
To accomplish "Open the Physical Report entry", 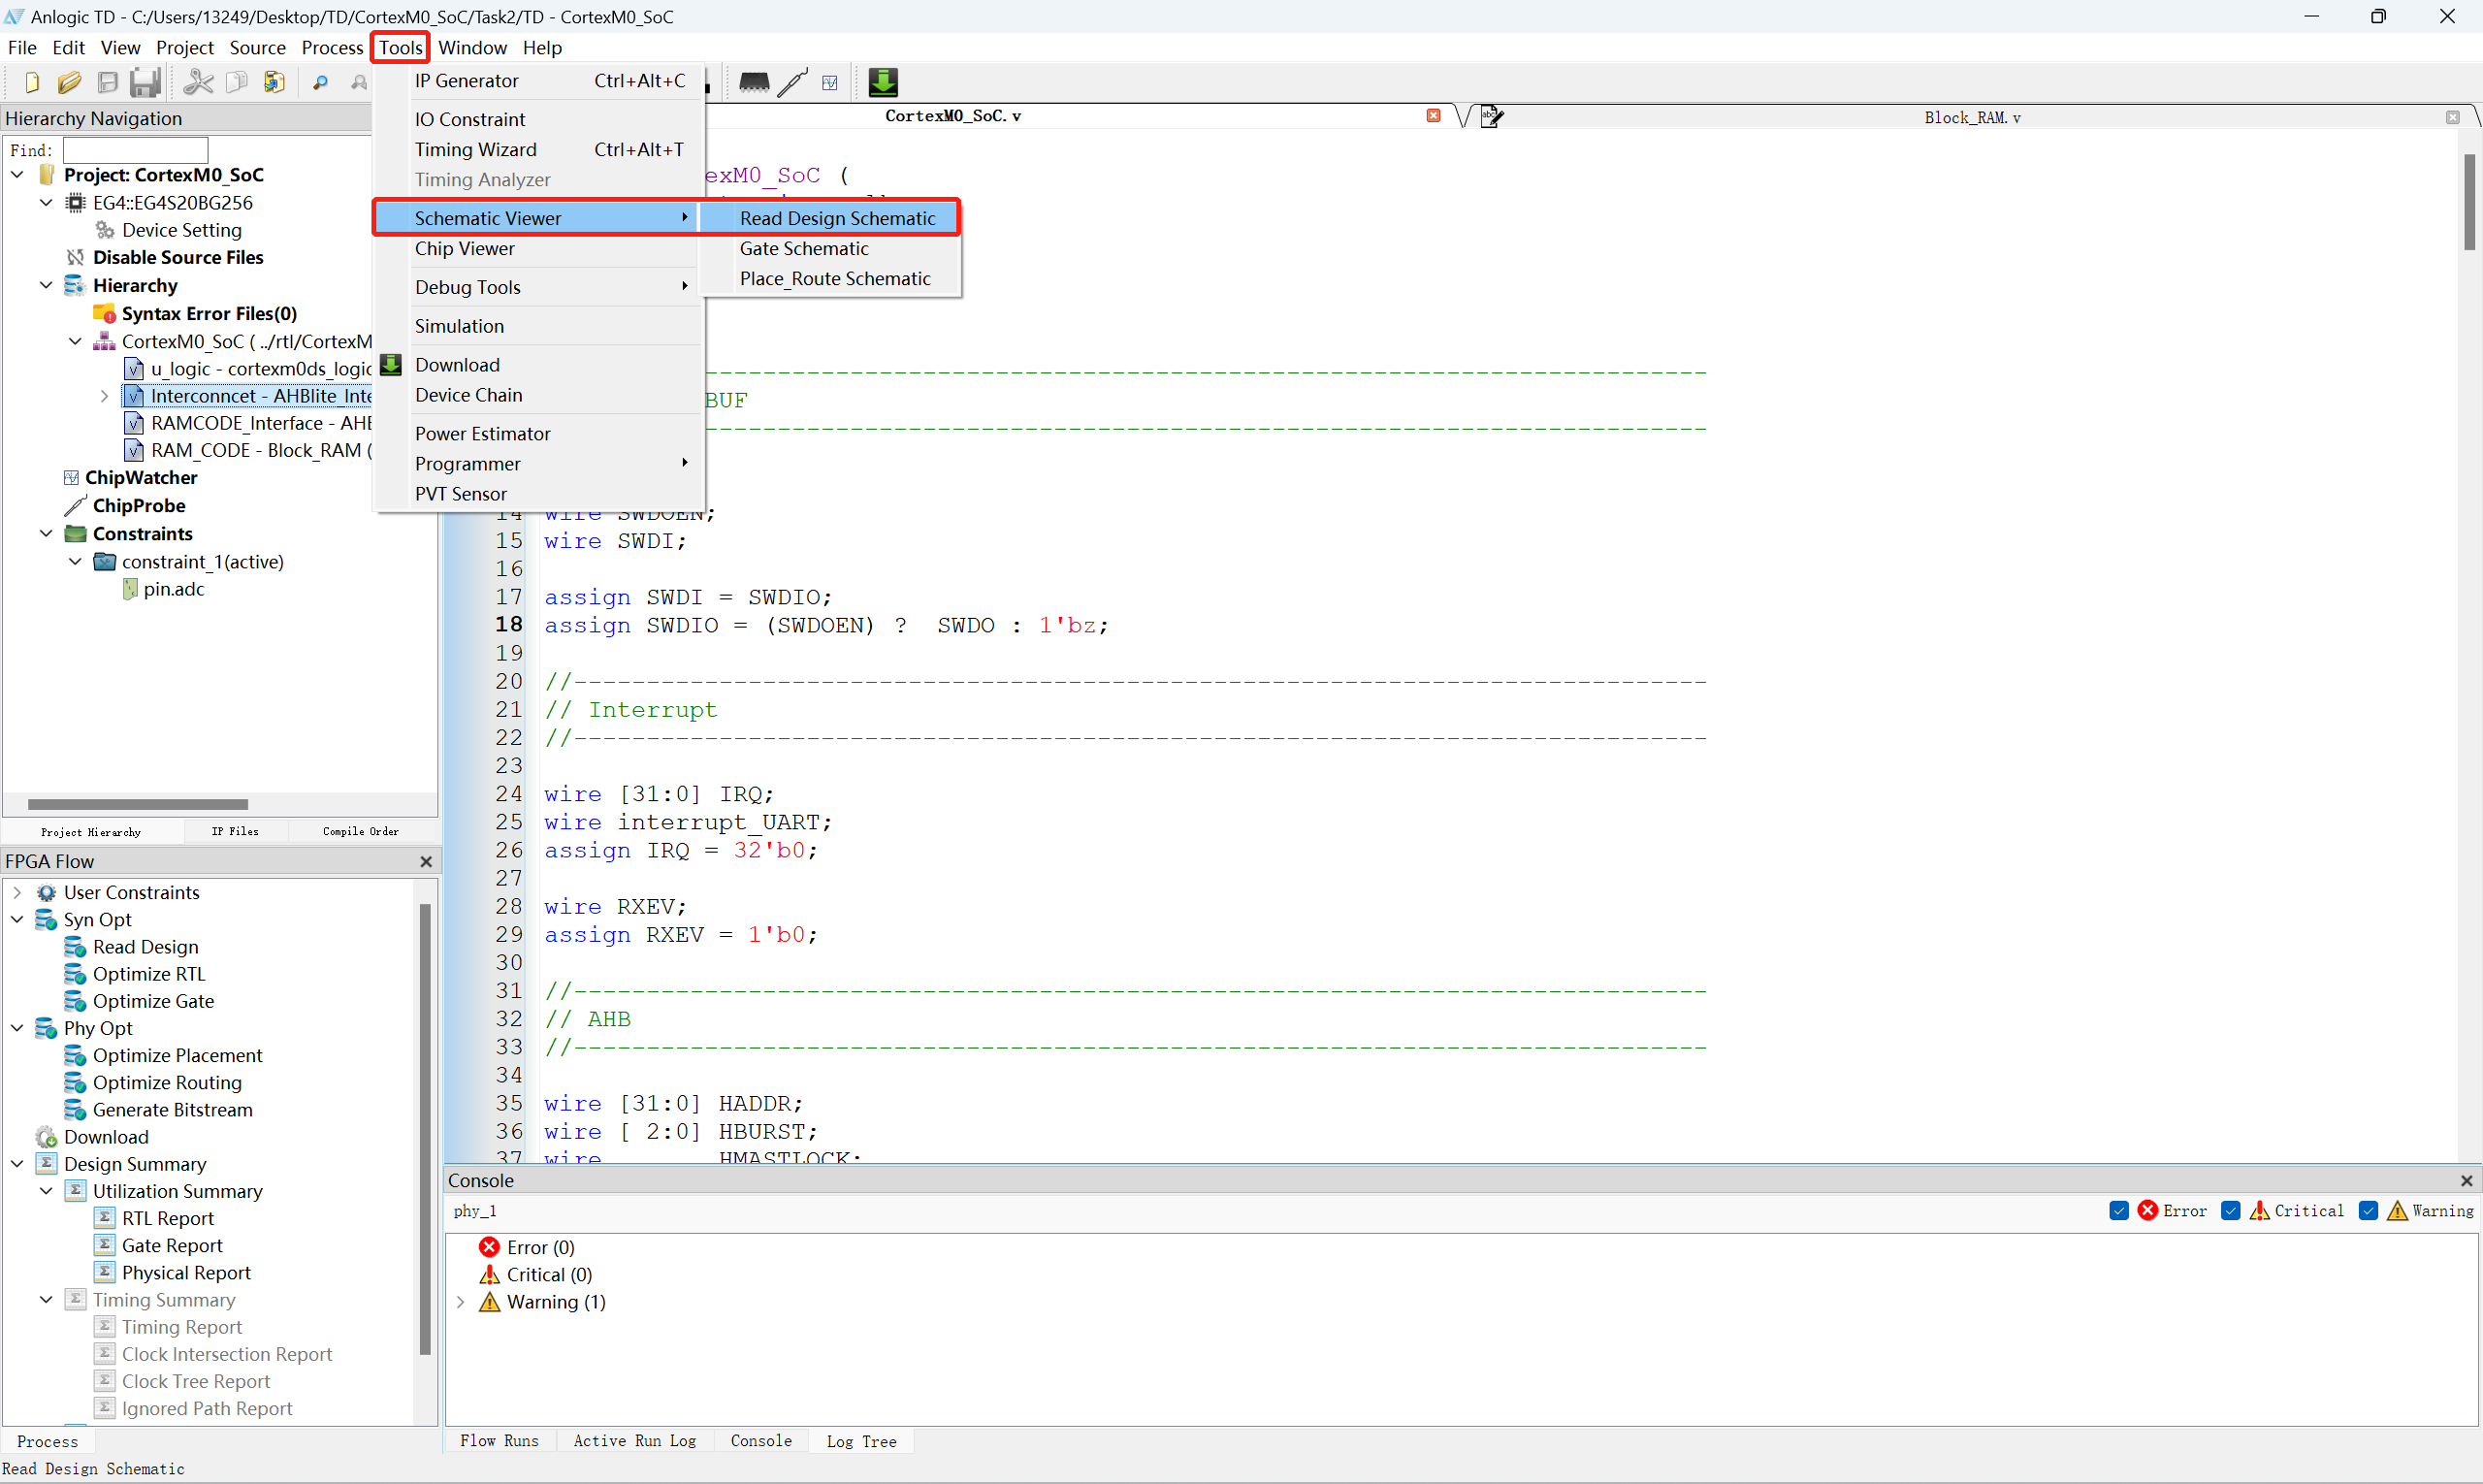I will tap(186, 1272).
